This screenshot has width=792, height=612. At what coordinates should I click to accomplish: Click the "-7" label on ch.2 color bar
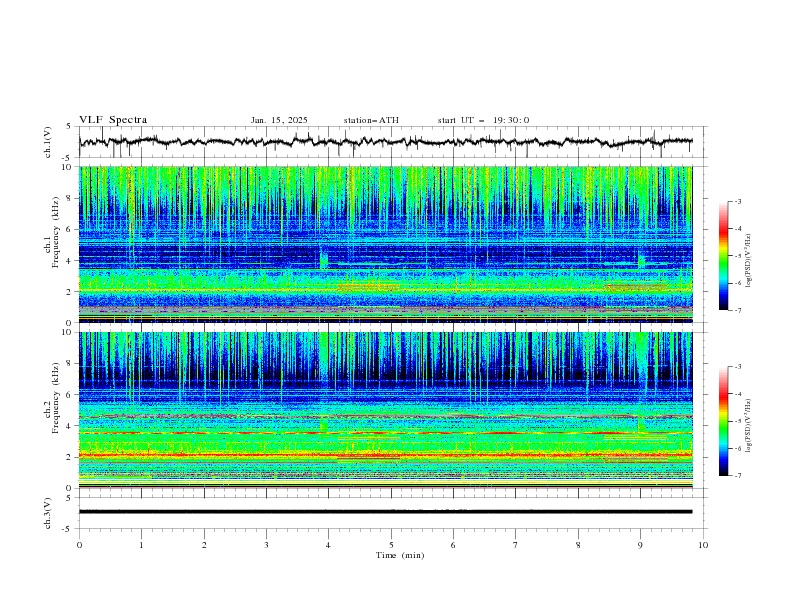[x=738, y=475]
